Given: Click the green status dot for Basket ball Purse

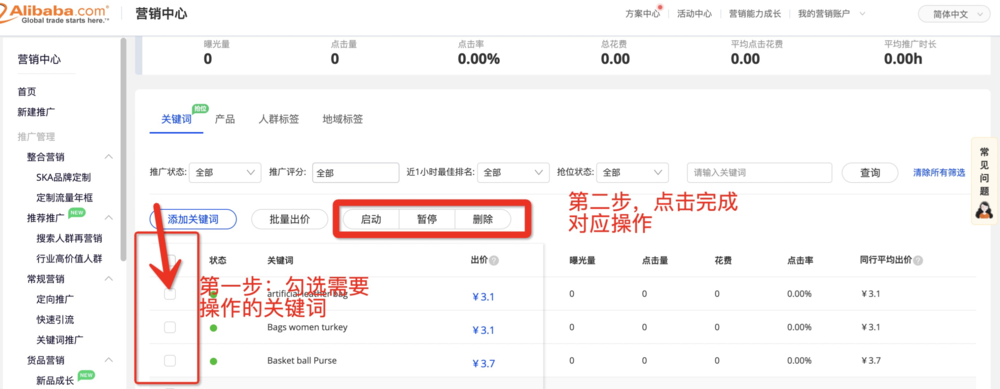Looking at the screenshot, I should tap(213, 361).
